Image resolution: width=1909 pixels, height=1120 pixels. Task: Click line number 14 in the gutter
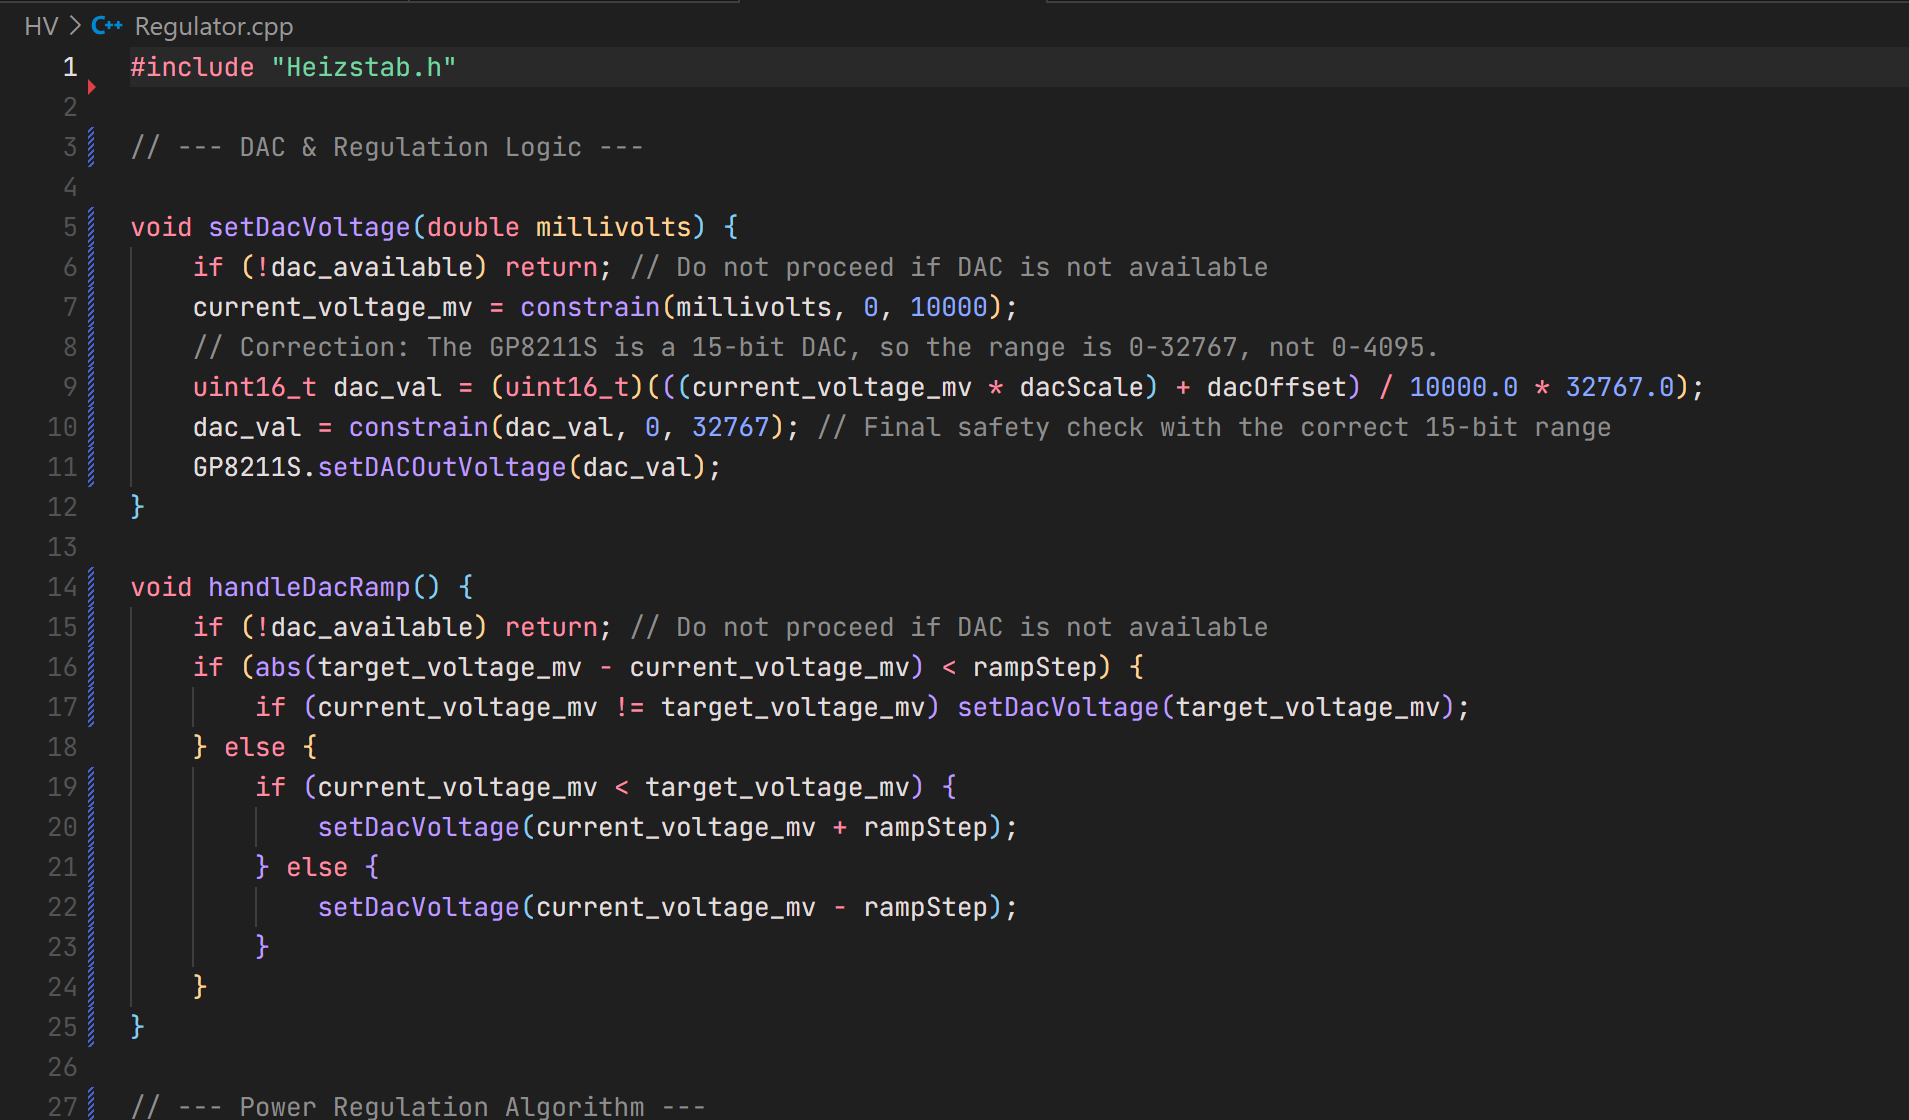click(x=62, y=587)
